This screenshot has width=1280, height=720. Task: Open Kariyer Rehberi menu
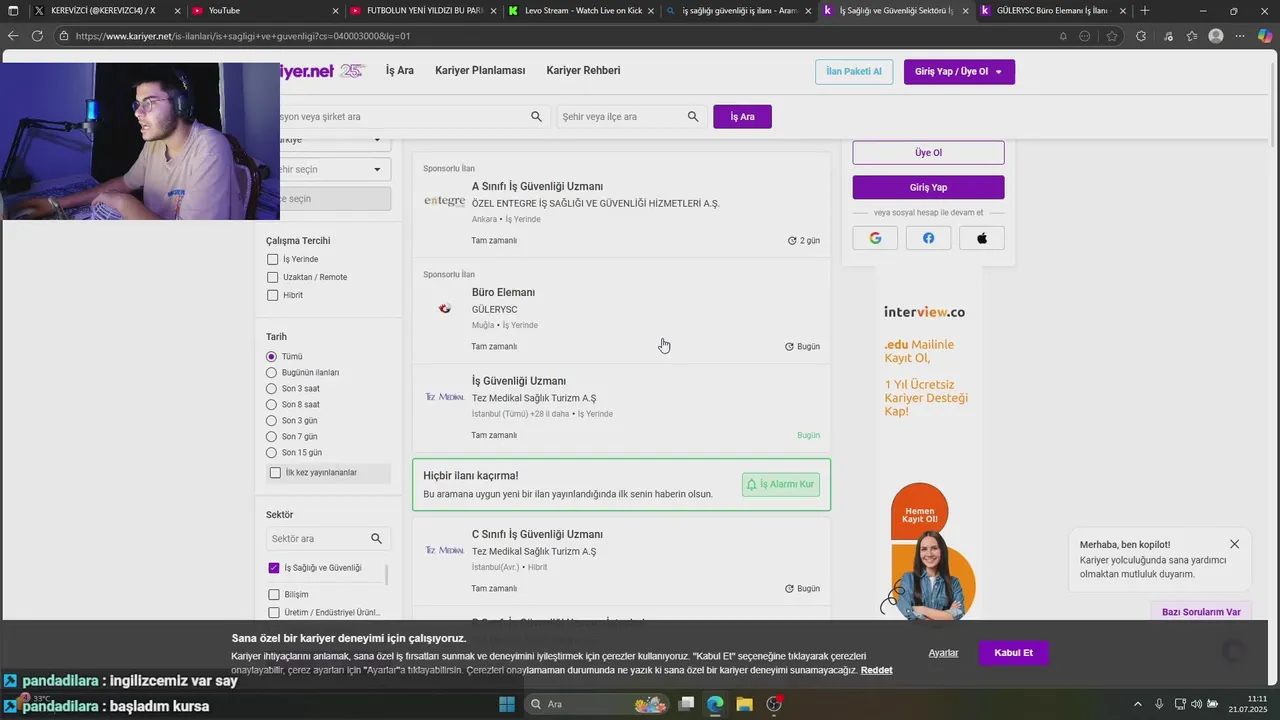tap(583, 71)
